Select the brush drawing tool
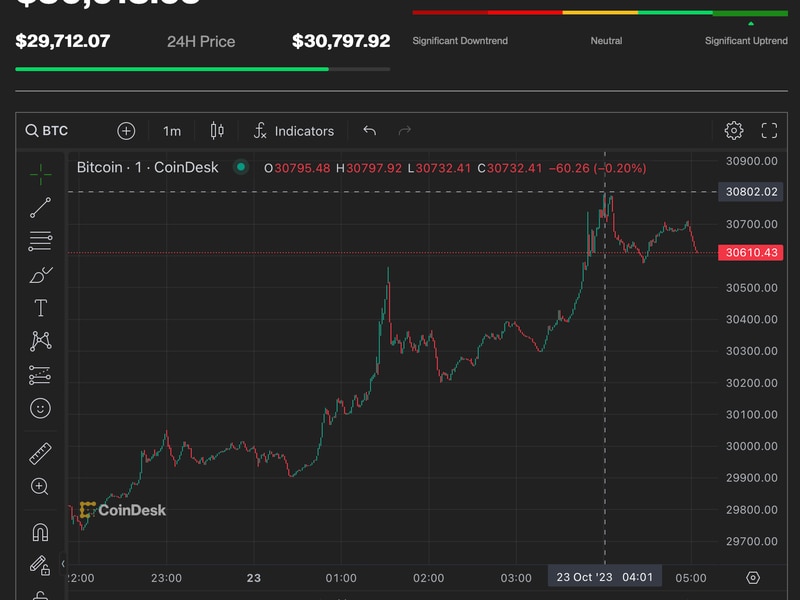Viewport: 800px width, 600px height. [x=40, y=275]
